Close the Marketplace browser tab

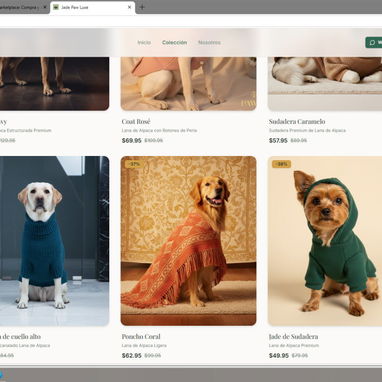(x=45, y=7)
